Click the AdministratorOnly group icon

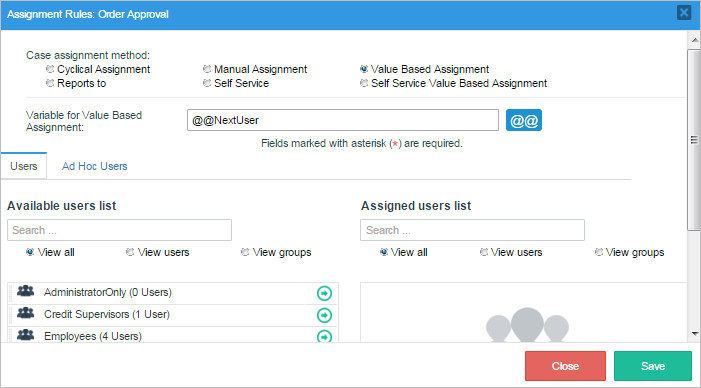click(25, 291)
